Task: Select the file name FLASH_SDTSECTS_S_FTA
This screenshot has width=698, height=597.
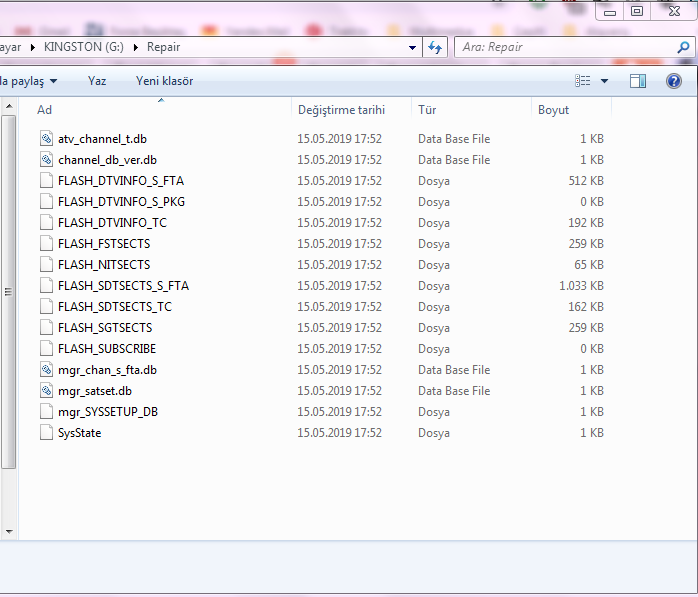Action: pos(123,285)
